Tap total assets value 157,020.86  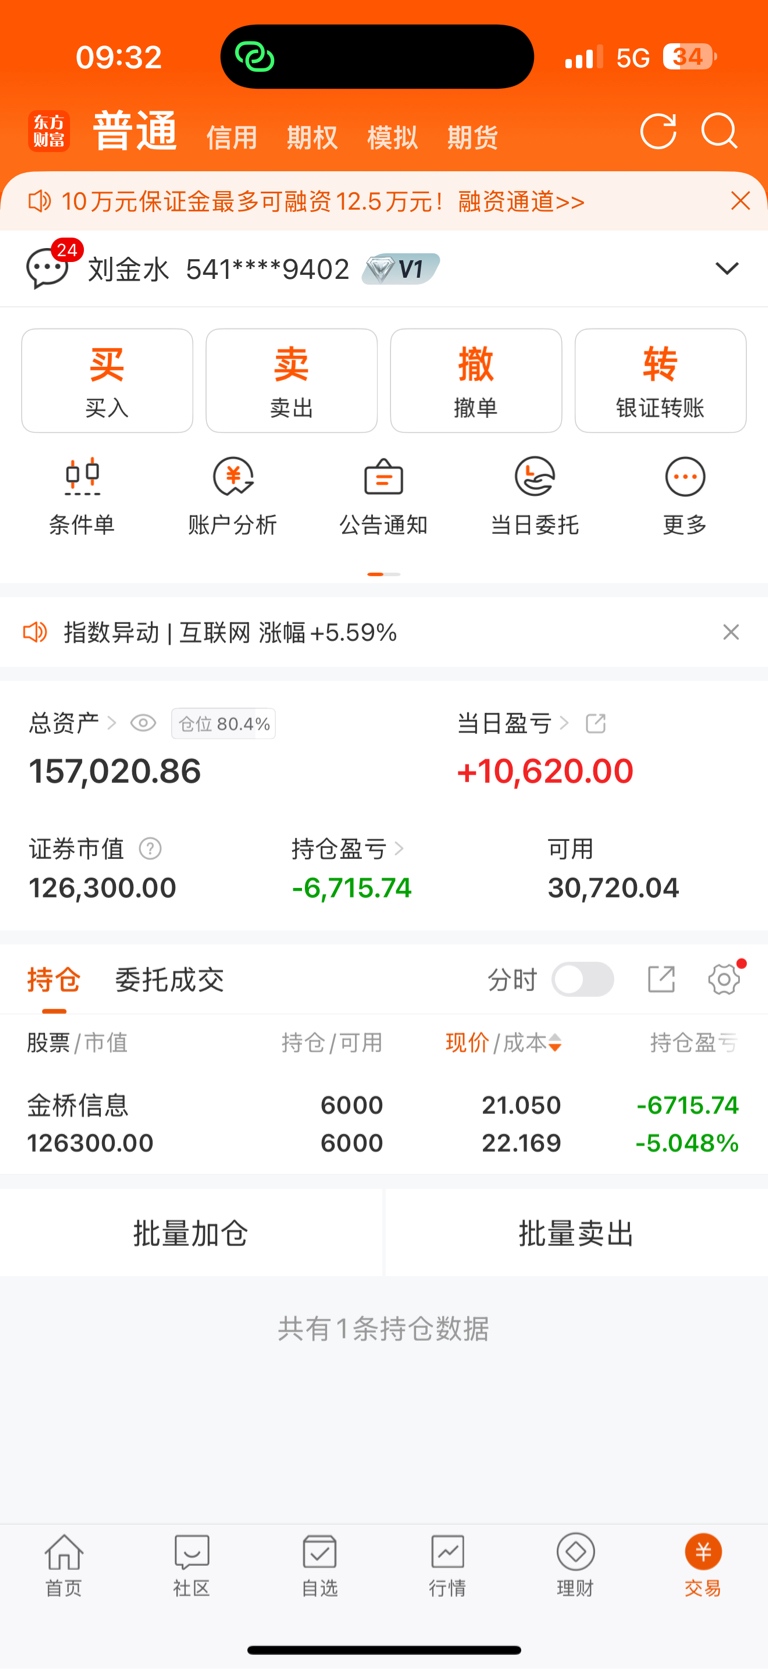[x=115, y=771]
